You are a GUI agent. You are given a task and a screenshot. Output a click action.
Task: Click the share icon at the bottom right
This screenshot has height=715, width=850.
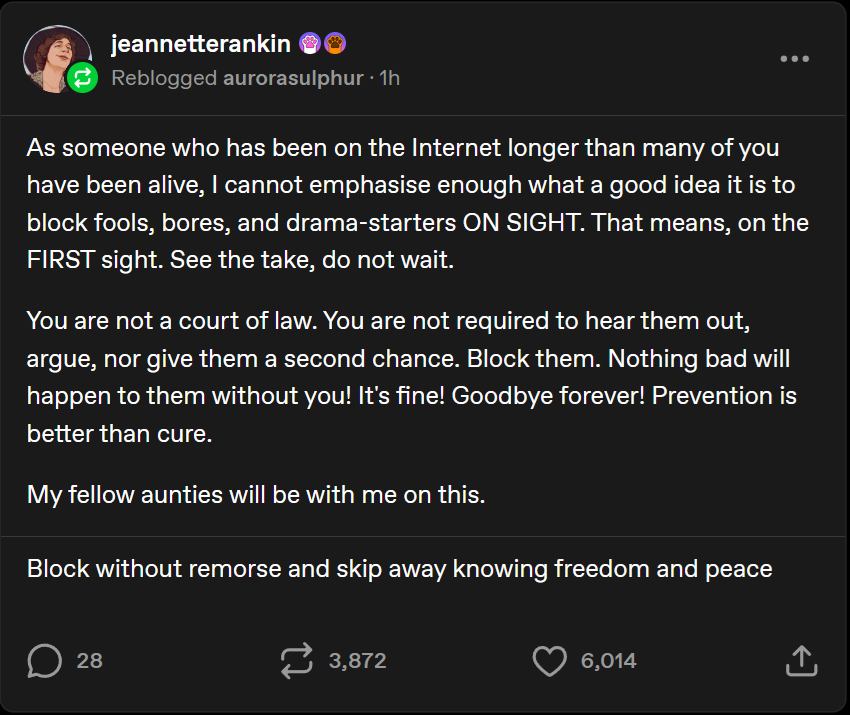[x=802, y=660]
